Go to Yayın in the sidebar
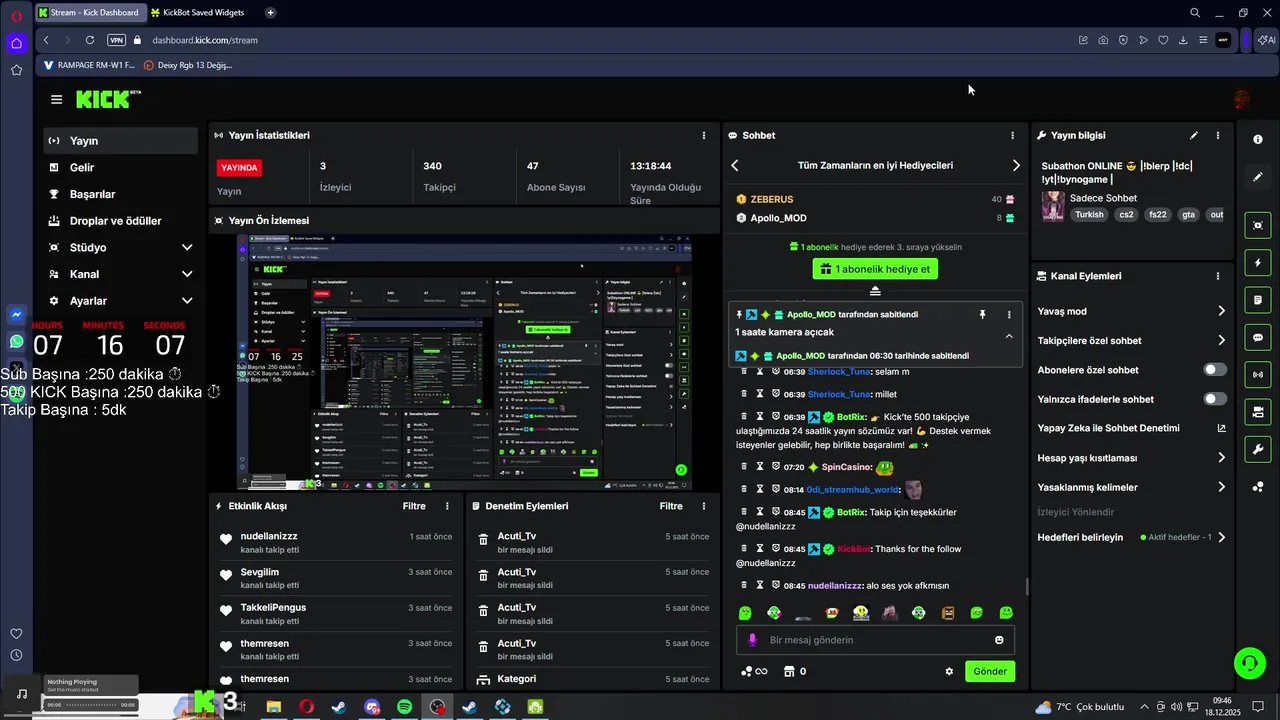The width and height of the screenshot is (1280, 720). [x=121, y=141]
